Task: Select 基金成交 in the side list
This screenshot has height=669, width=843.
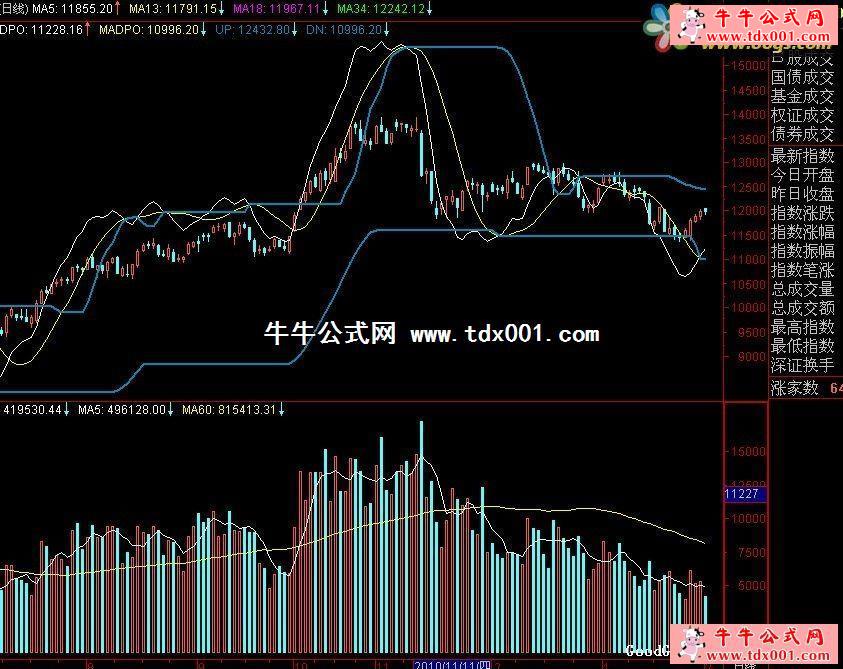Action: (x=802, y=96)
